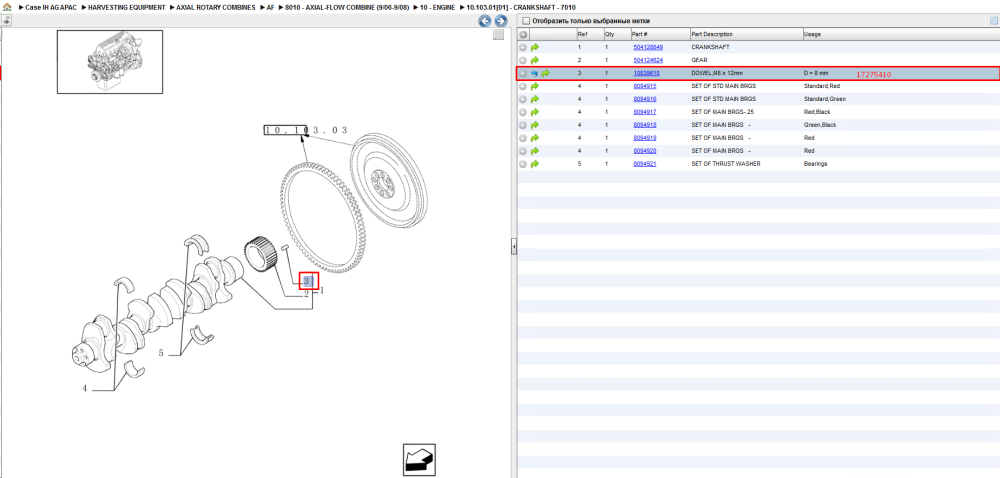Screen dimensions: 1000x478
Task: Click the blue arrow on the DOWEL row
Action: [534, 73]
